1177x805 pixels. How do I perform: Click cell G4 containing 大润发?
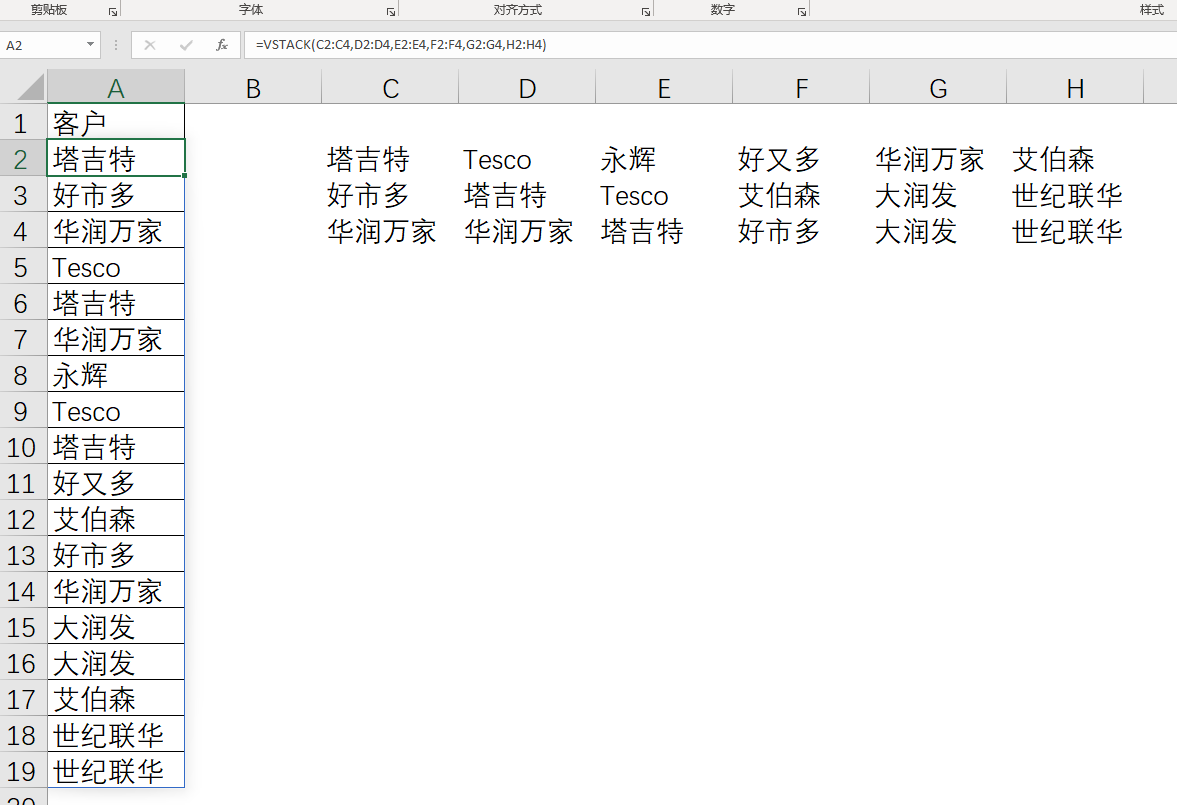pyautogui.click(x=938, y=231)
